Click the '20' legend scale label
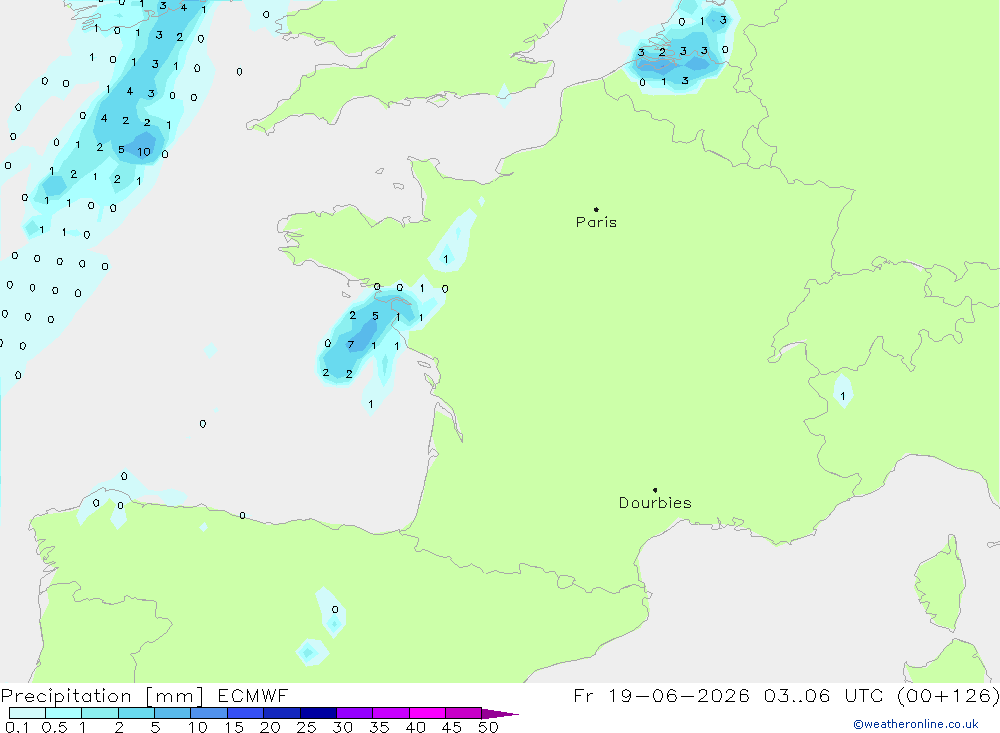Image resolution: width=1000 pixels, height=733 pixels. click(270, 727)
